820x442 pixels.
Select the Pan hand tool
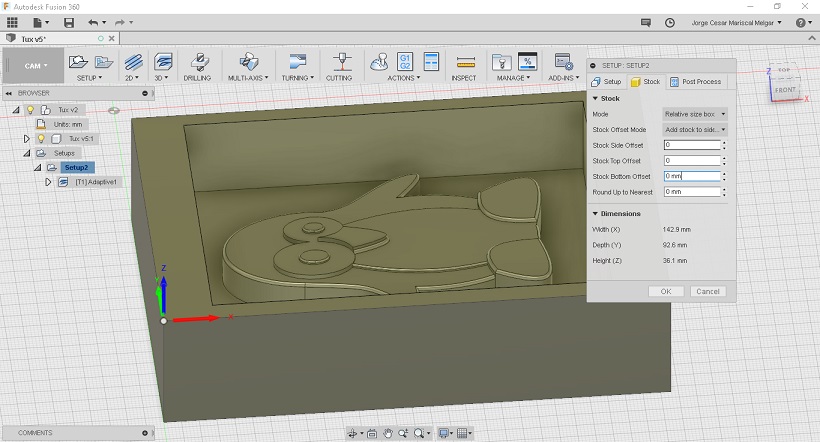(388, 433)
